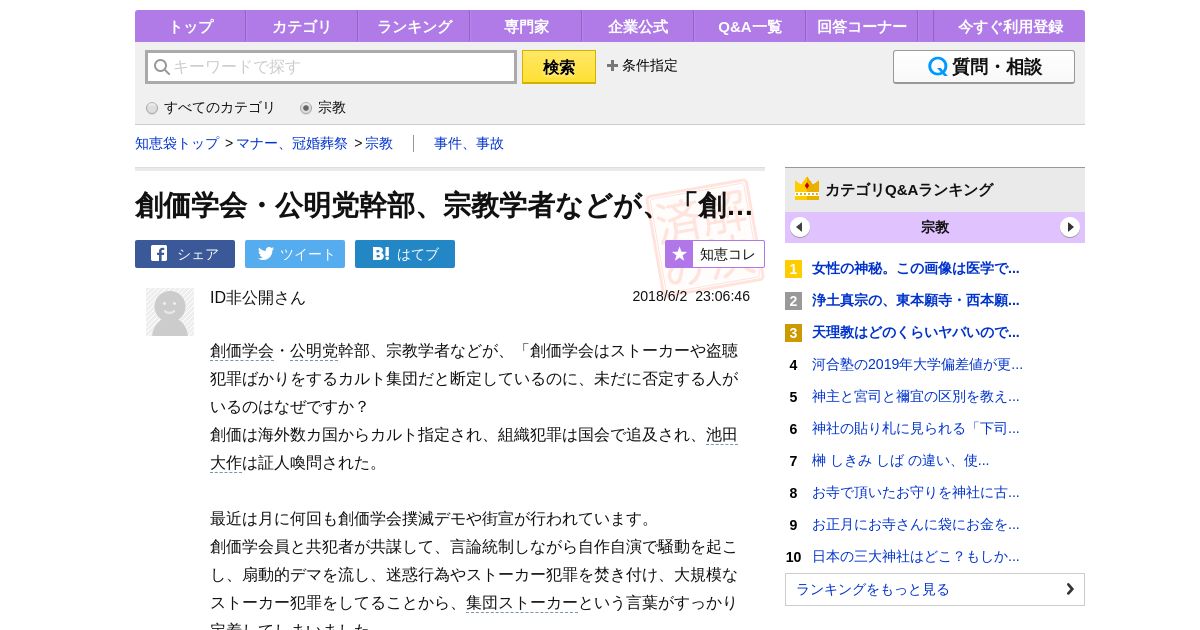The width and height of the screenshot is (1200, 630).
Task: Open ranking item 榊 しきみ しば の違い、使...
Action: point(901,461)
